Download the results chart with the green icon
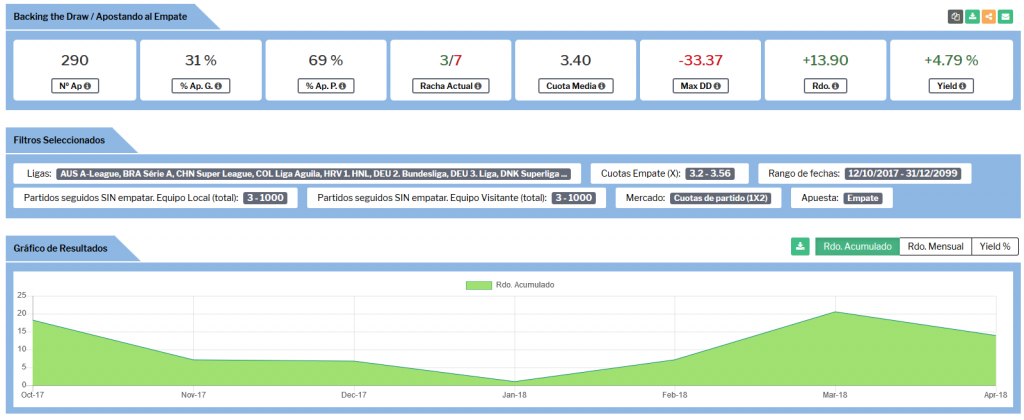 [x=800, y=246]
